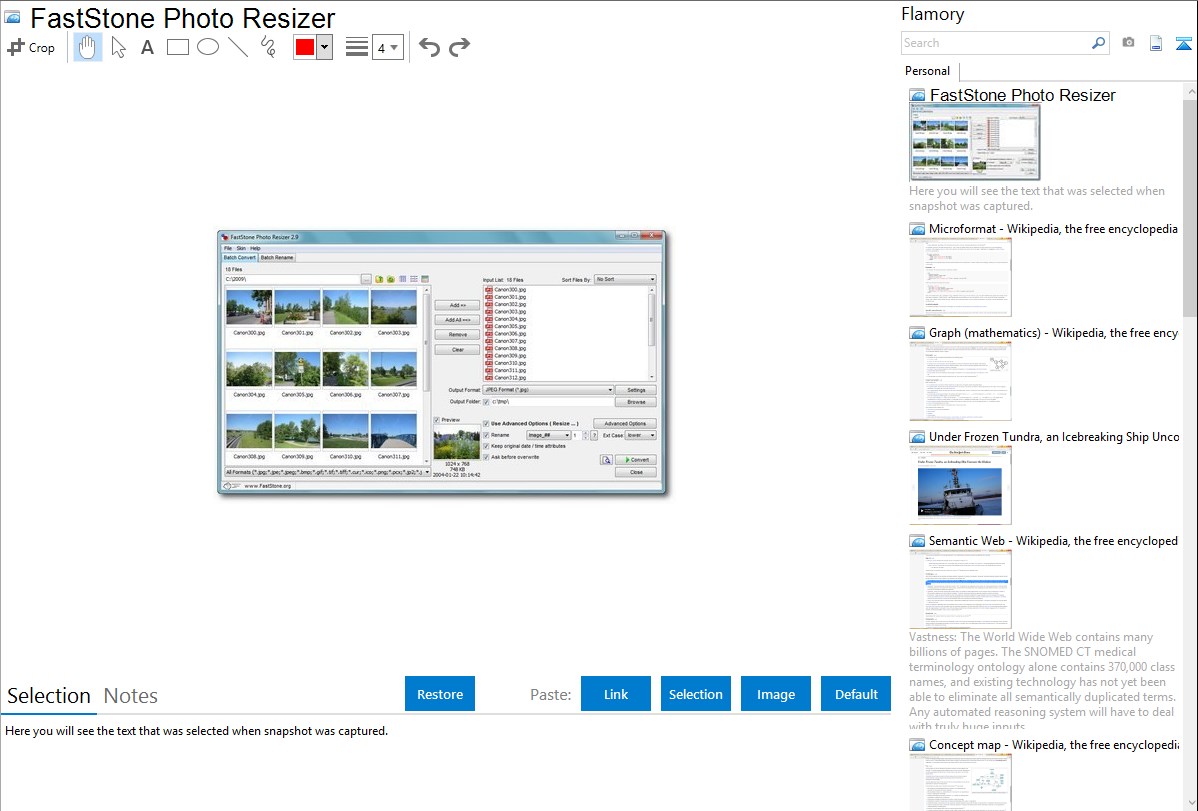This screenshot has width=1198, height=811.
Task: Redo the last undone action
Action: (459, 47)
